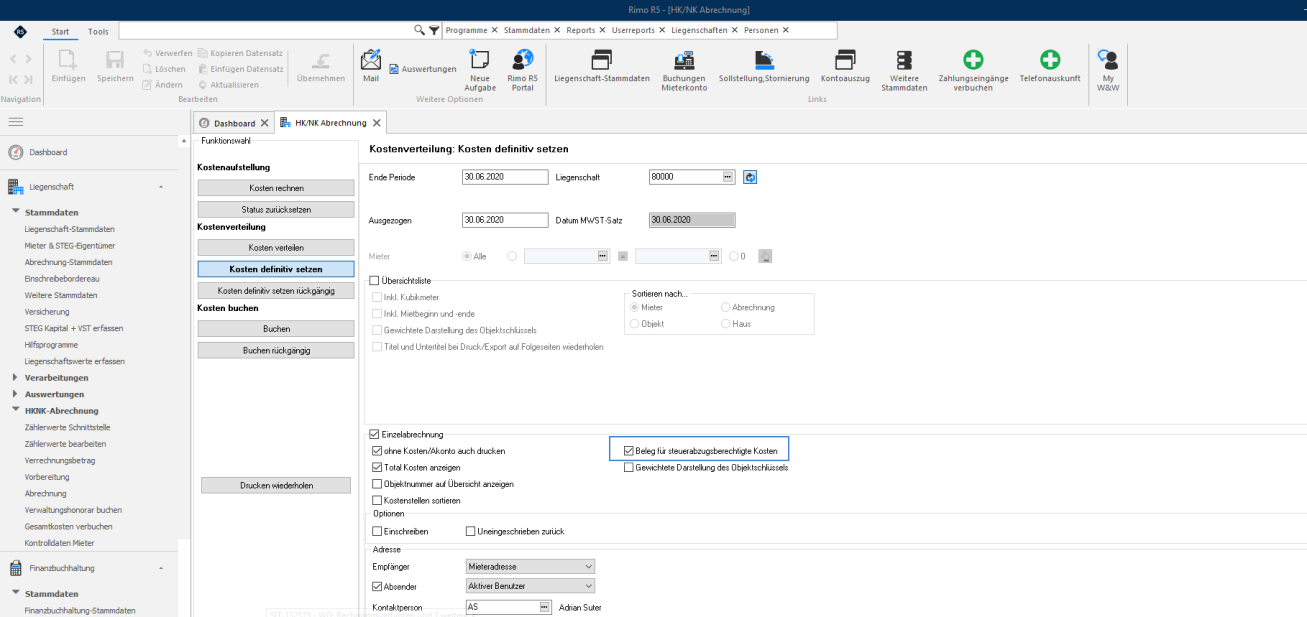Open the Mail icon
The height and width of the screenshot is (617, 1307).
click(371, 66)
